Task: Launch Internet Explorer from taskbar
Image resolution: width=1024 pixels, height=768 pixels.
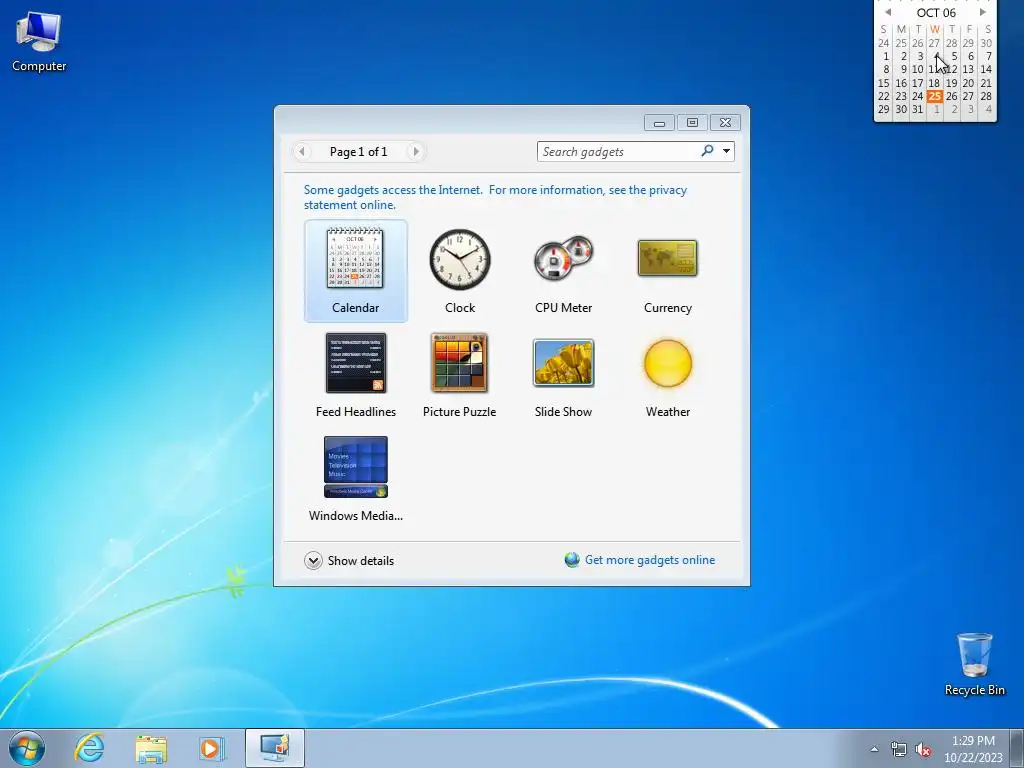Action: coord(89,748)
